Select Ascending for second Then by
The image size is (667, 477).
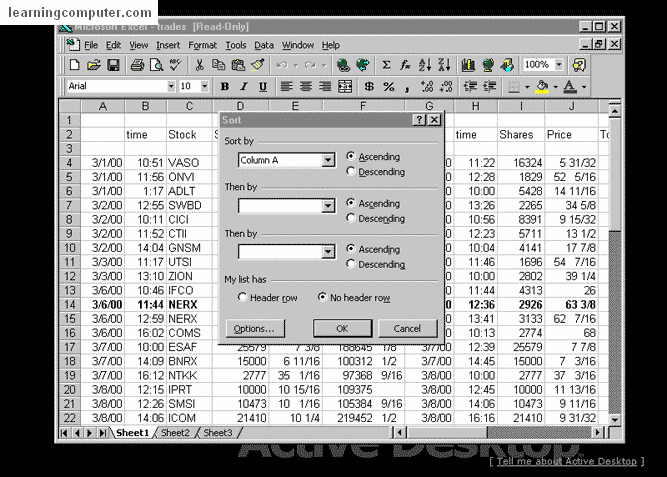point(351,248)
